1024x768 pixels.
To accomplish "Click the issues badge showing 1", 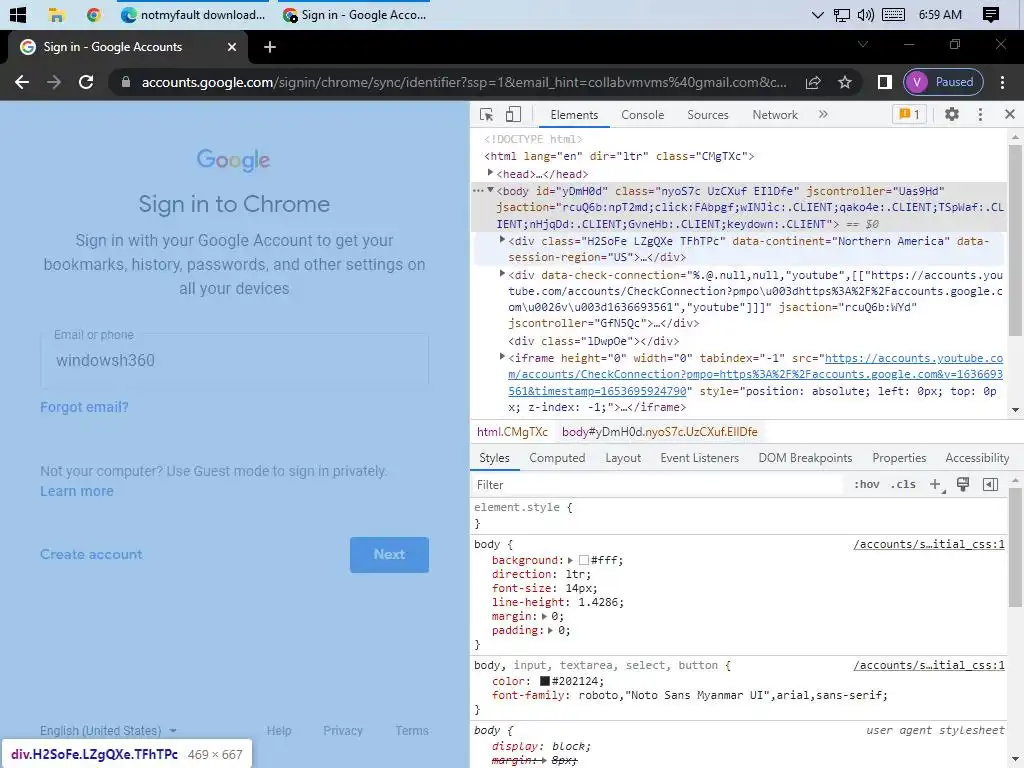I will (x=909, y=114).
